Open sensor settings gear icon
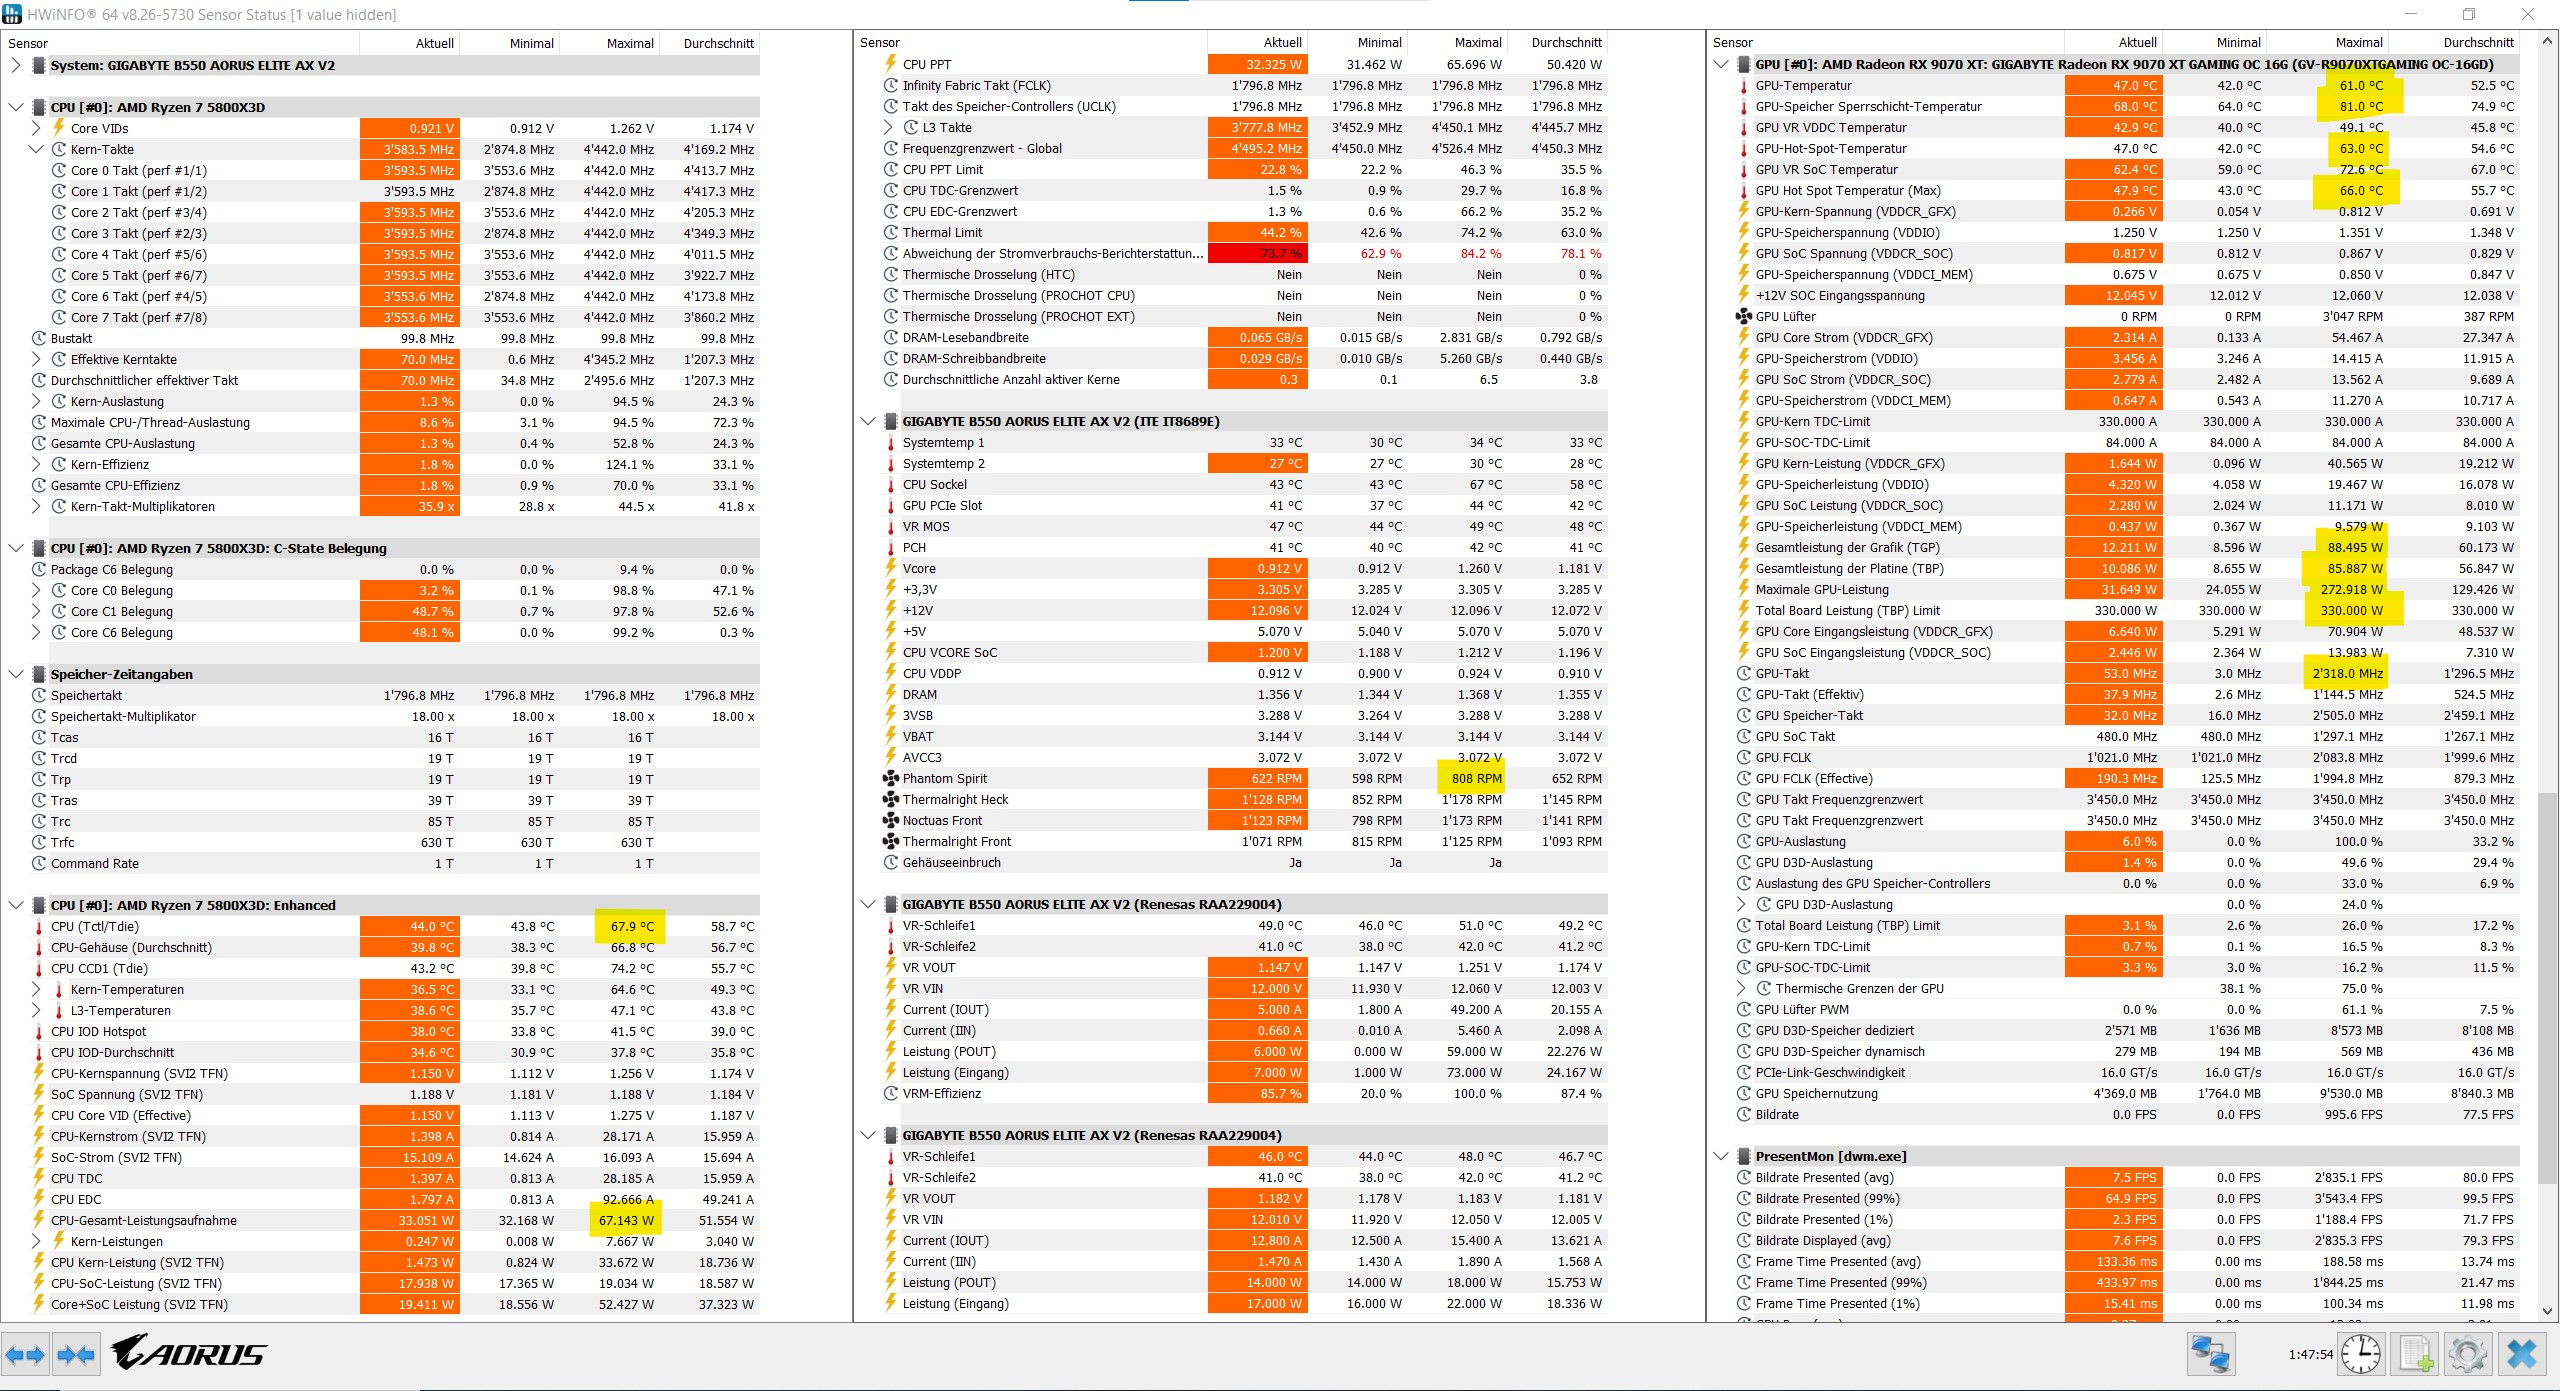Image resolution: width=2560 pixels, height=1391 pixels. pyautogui.click(x=2467, y=1355)
